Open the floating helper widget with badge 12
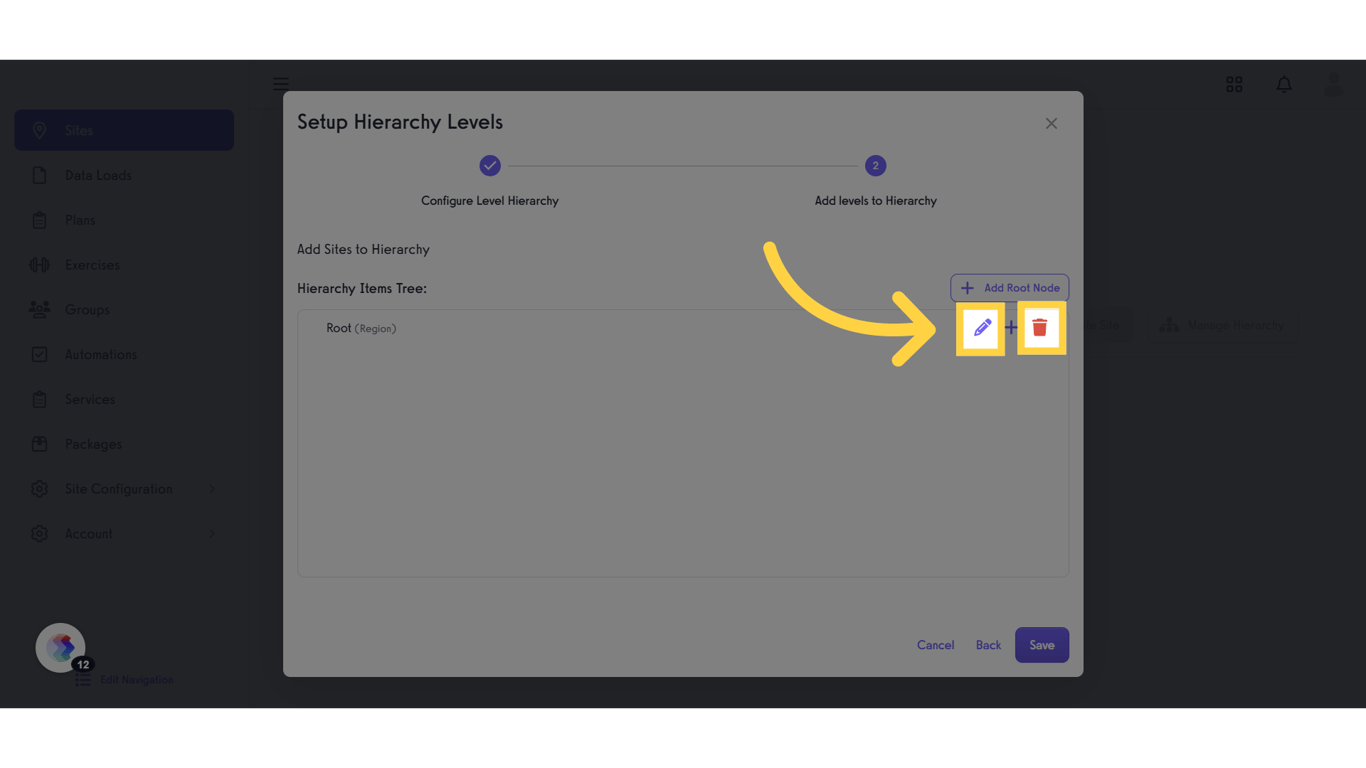 pyautogui.click(x=61, y=647)
